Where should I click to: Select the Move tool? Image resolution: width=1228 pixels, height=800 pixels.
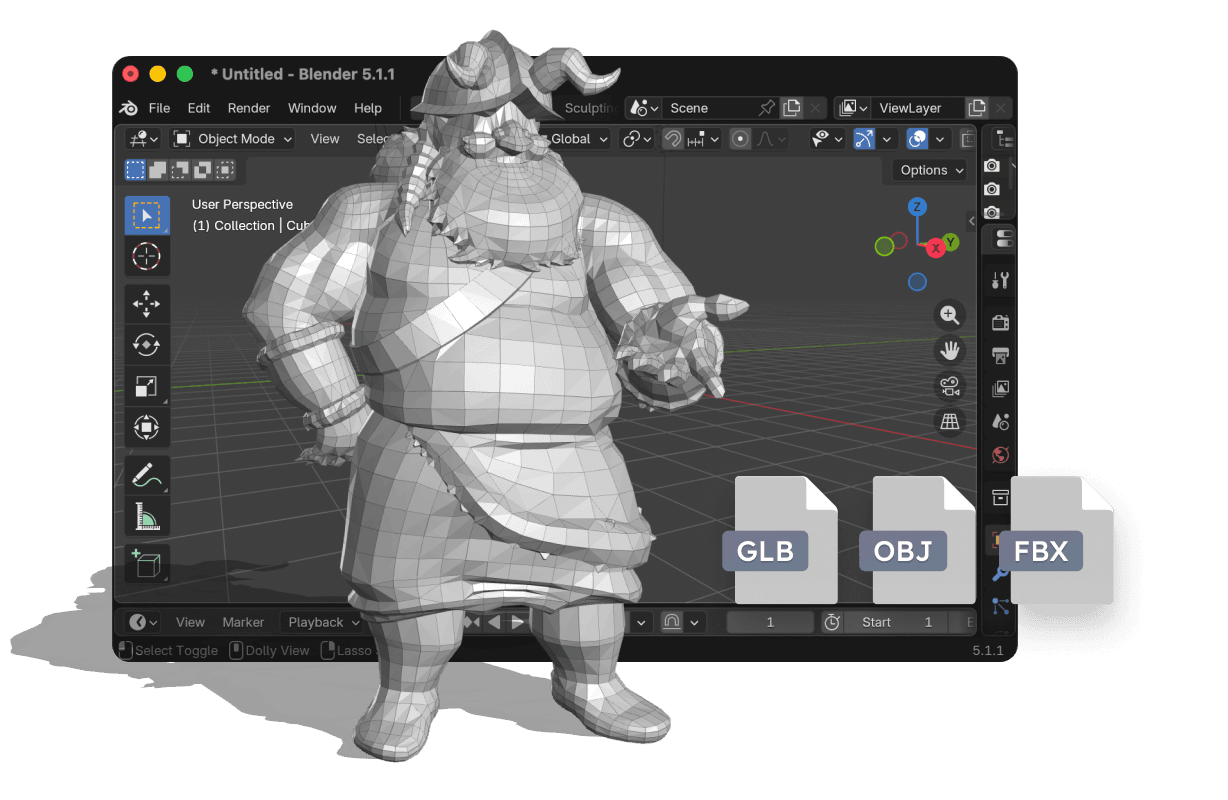[147, 304]
